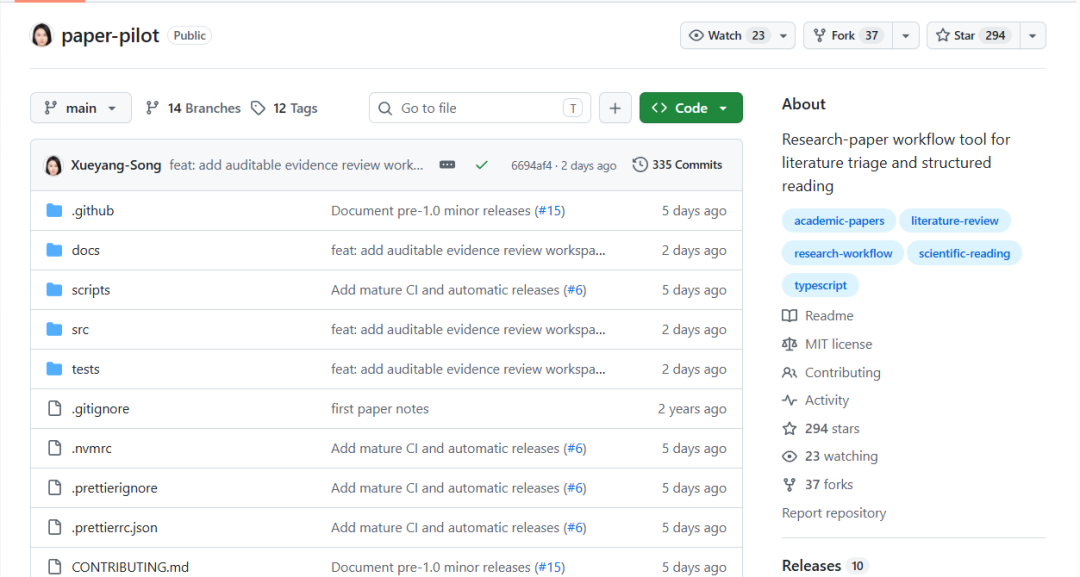Open the Activity link in About

[827, 400]
